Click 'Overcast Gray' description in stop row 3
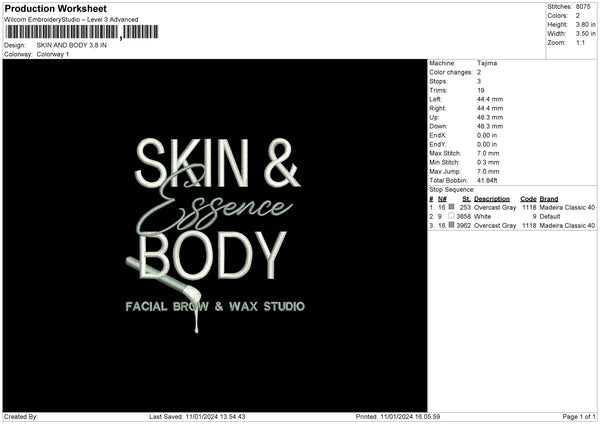Screen dimensions: 600x424 point(495,225)
